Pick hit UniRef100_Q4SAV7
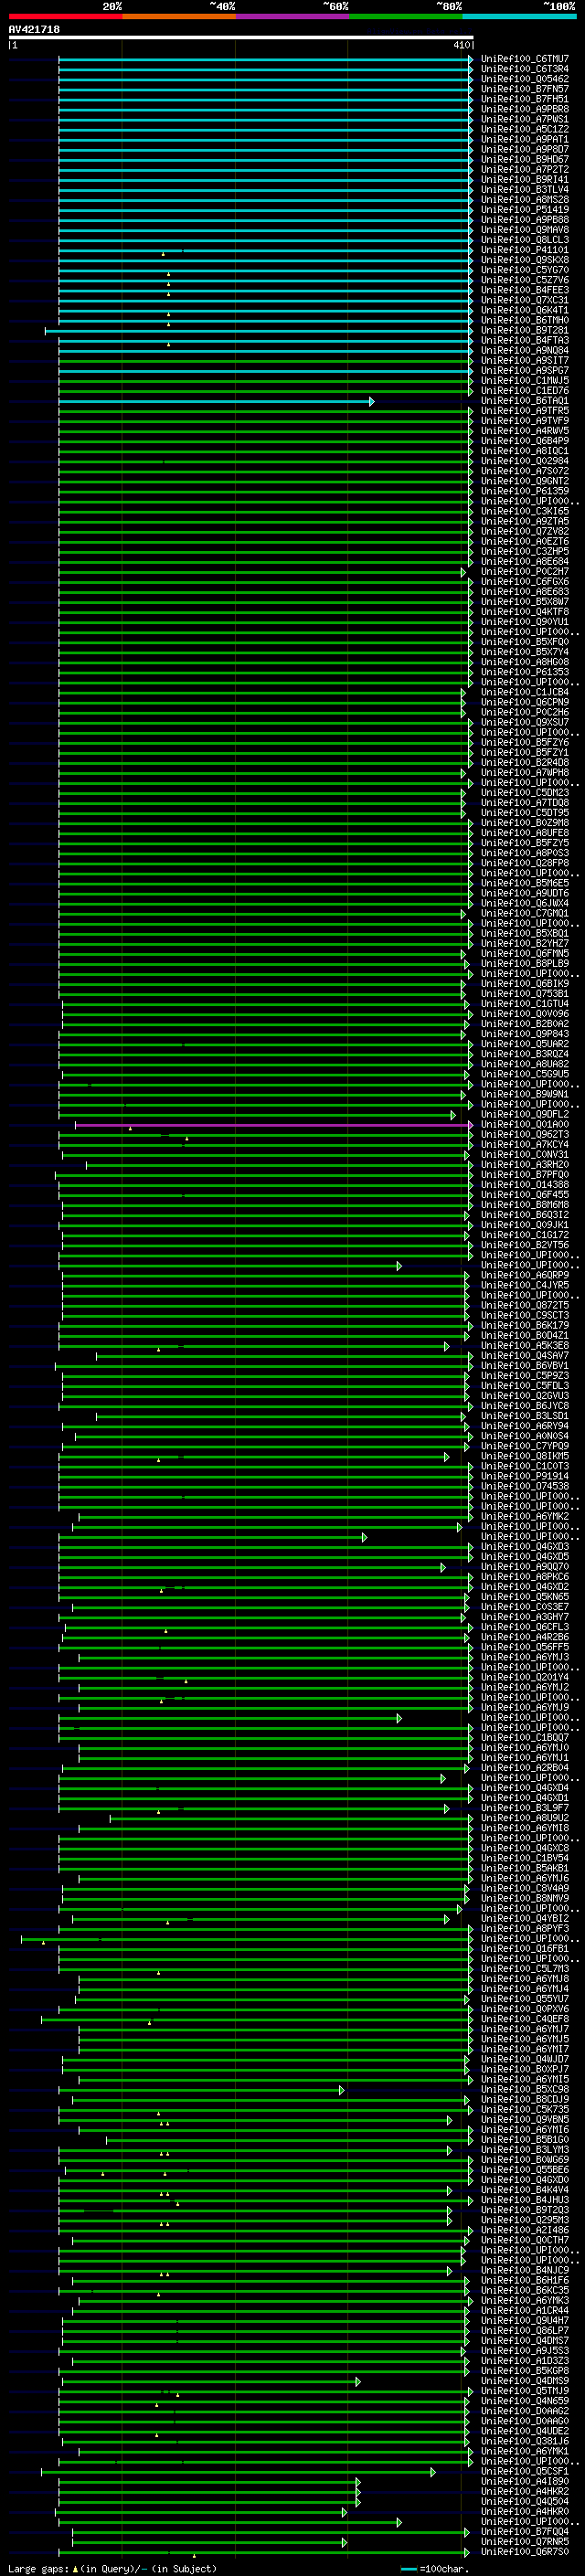The height and width of the screenshot is (2576, 585). (x=525, y=1356)
